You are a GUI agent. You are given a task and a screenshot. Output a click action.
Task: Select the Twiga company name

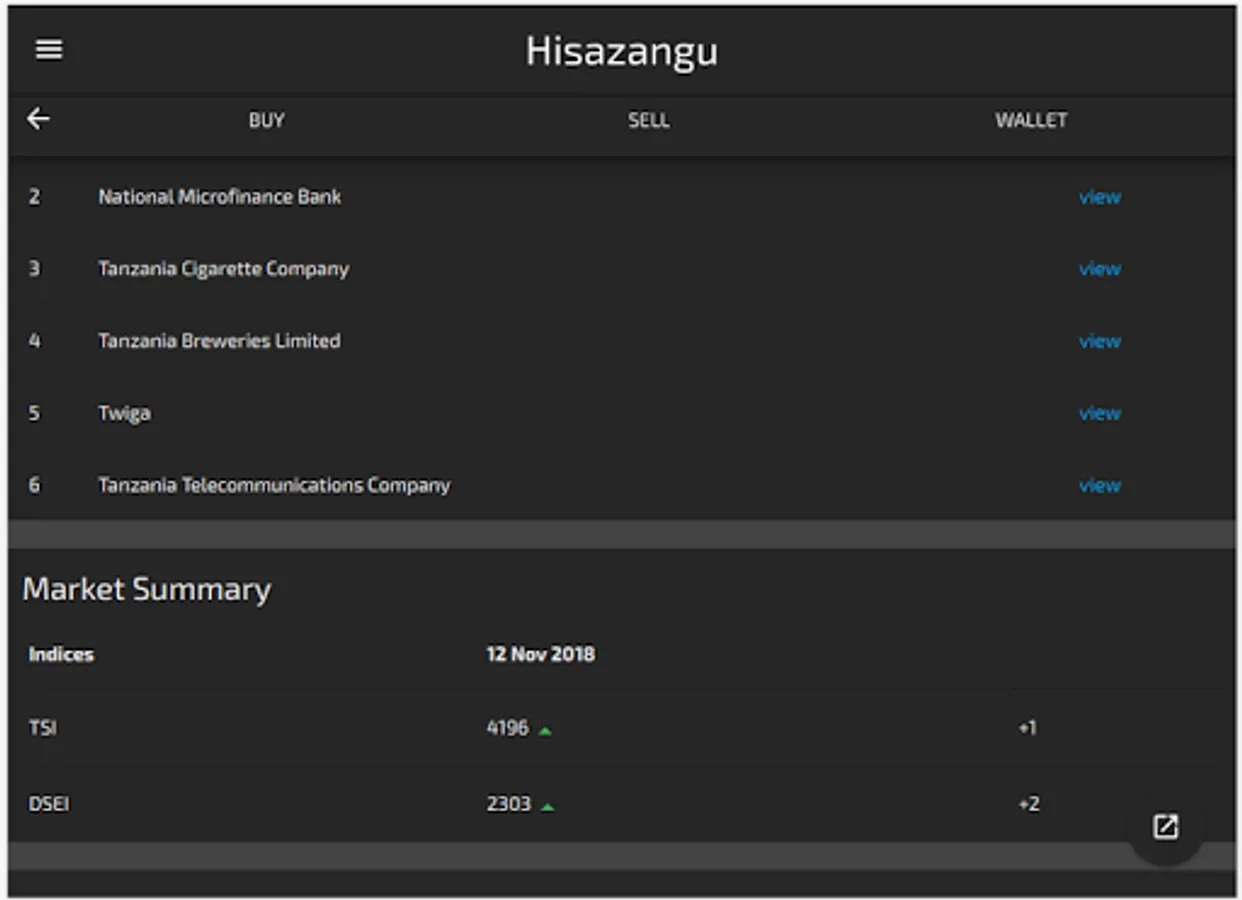124,413
